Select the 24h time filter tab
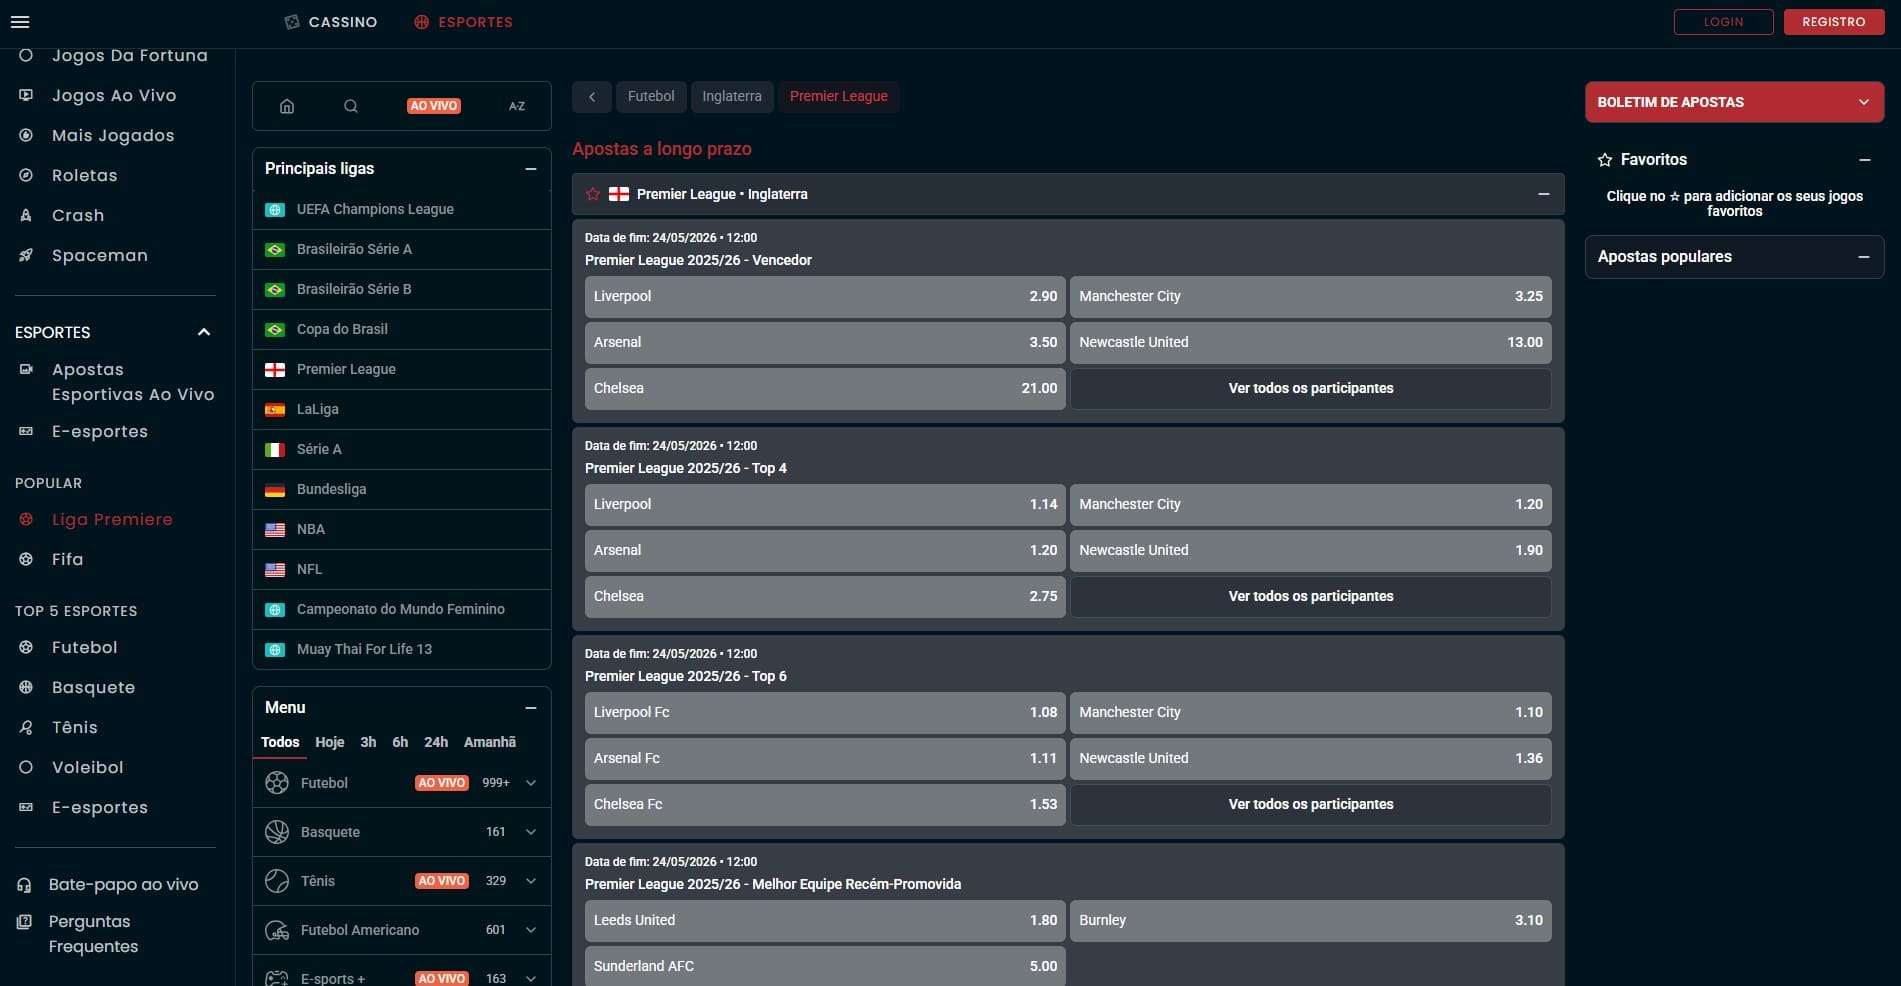 (x=436, y=742)
